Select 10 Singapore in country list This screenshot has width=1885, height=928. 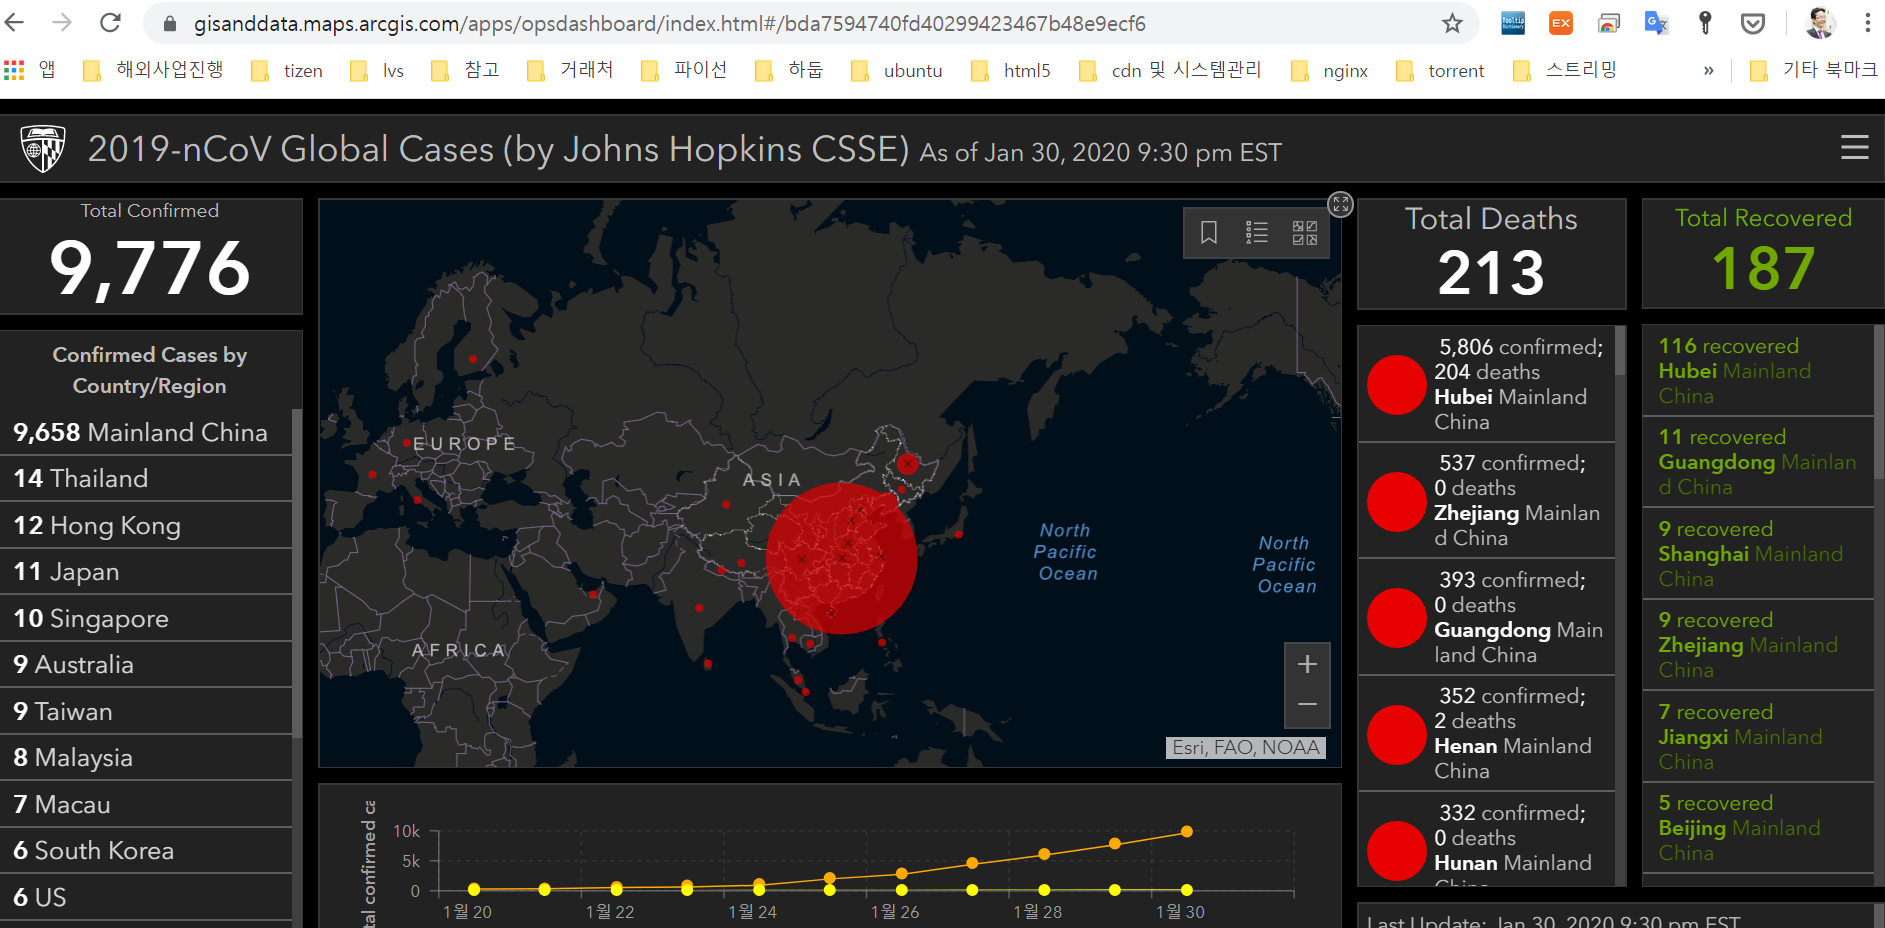point(146,618)
